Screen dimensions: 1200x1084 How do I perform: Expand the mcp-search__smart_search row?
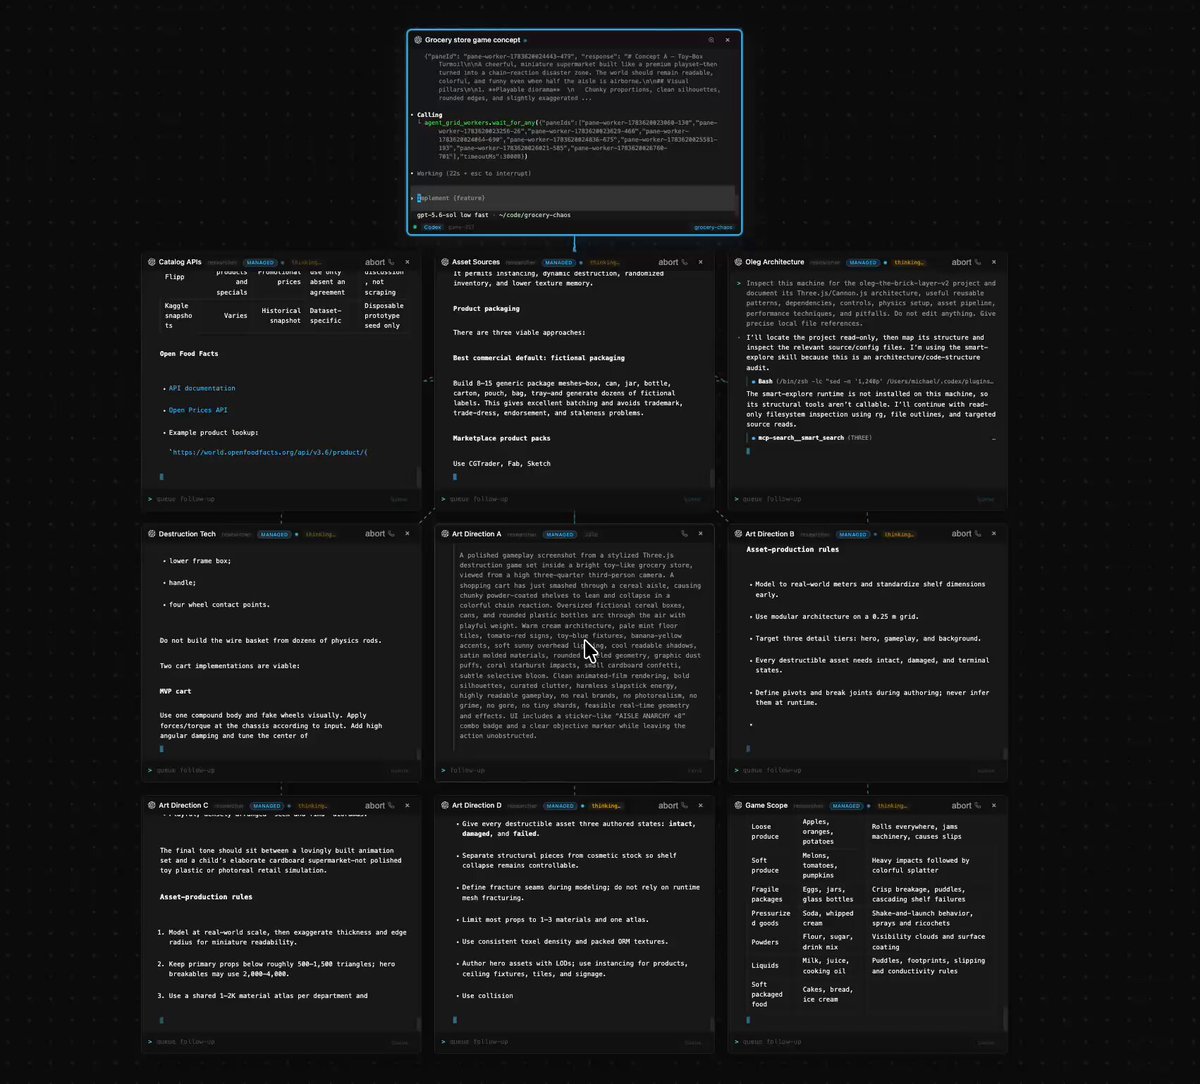coord(872,438)
